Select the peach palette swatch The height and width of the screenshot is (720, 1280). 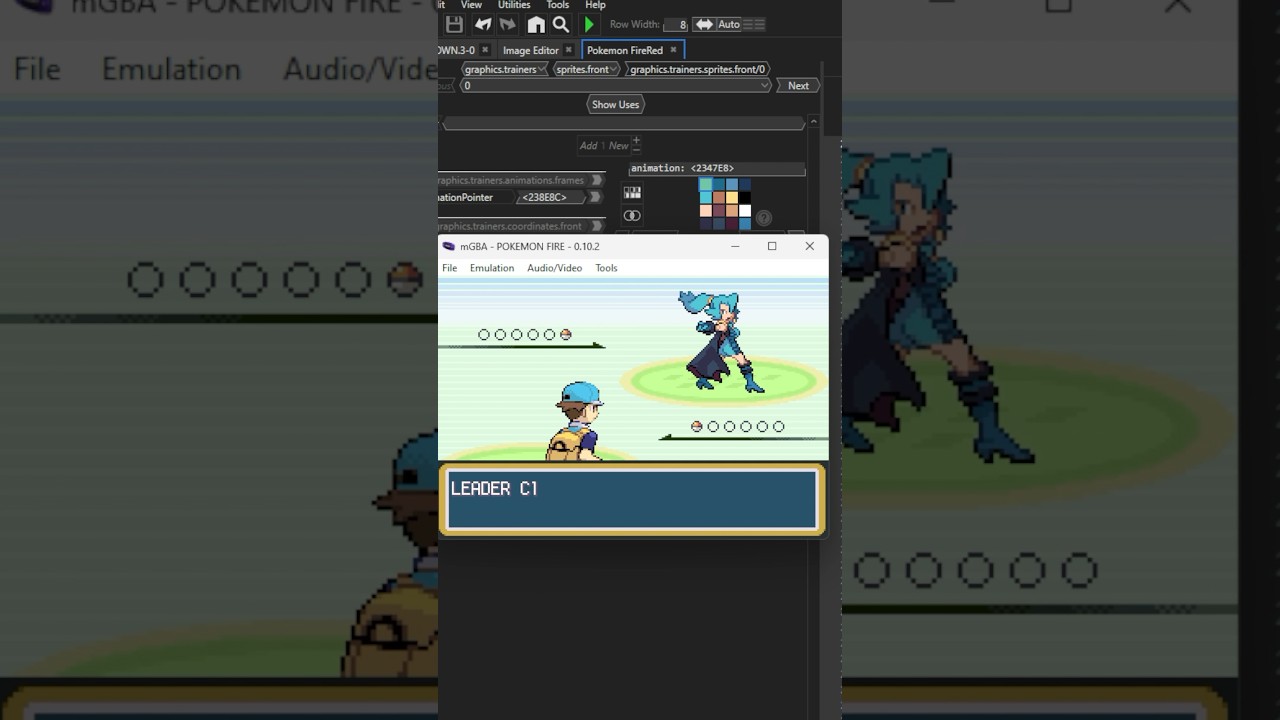[706, 210]
